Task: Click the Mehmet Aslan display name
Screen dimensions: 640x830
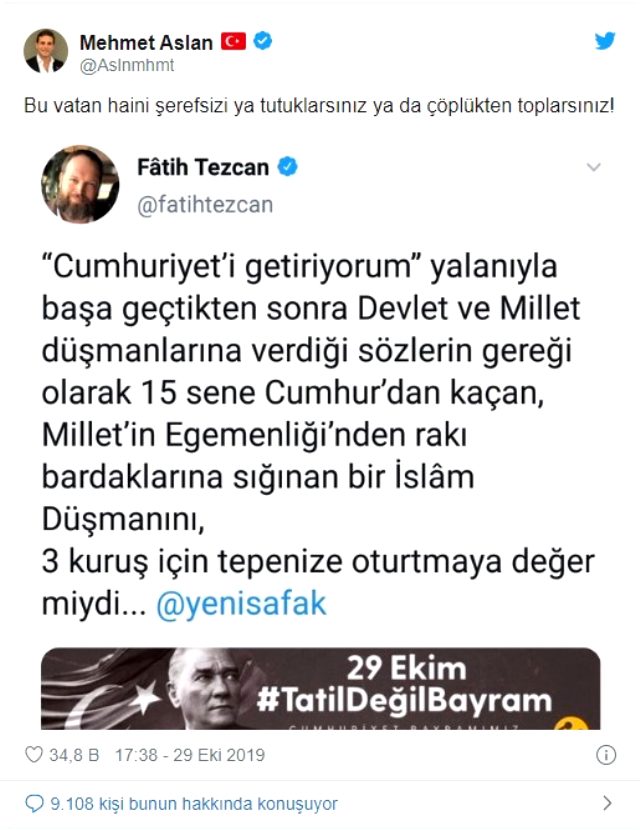Action: (x=146, y=42)
